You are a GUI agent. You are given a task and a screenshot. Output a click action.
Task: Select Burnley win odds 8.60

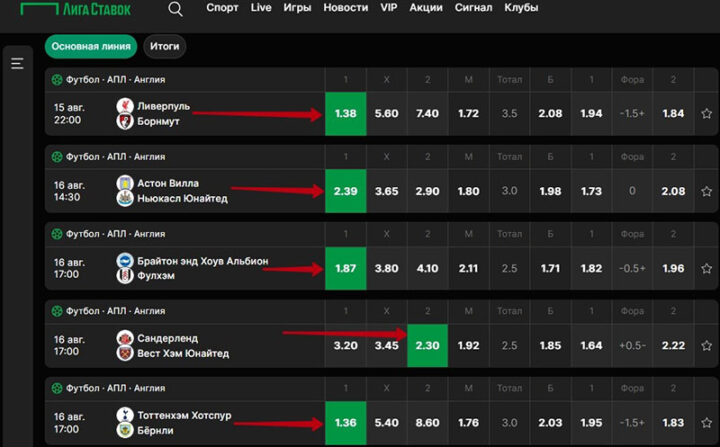coord(428,423)
